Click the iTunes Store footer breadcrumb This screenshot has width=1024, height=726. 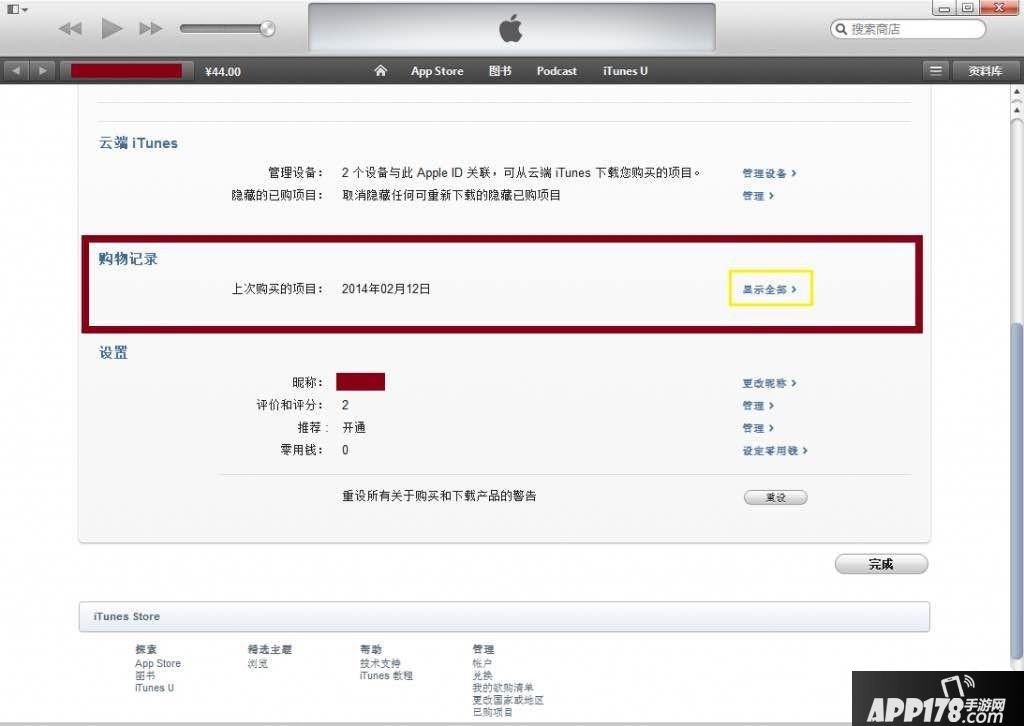click(127, 616)
